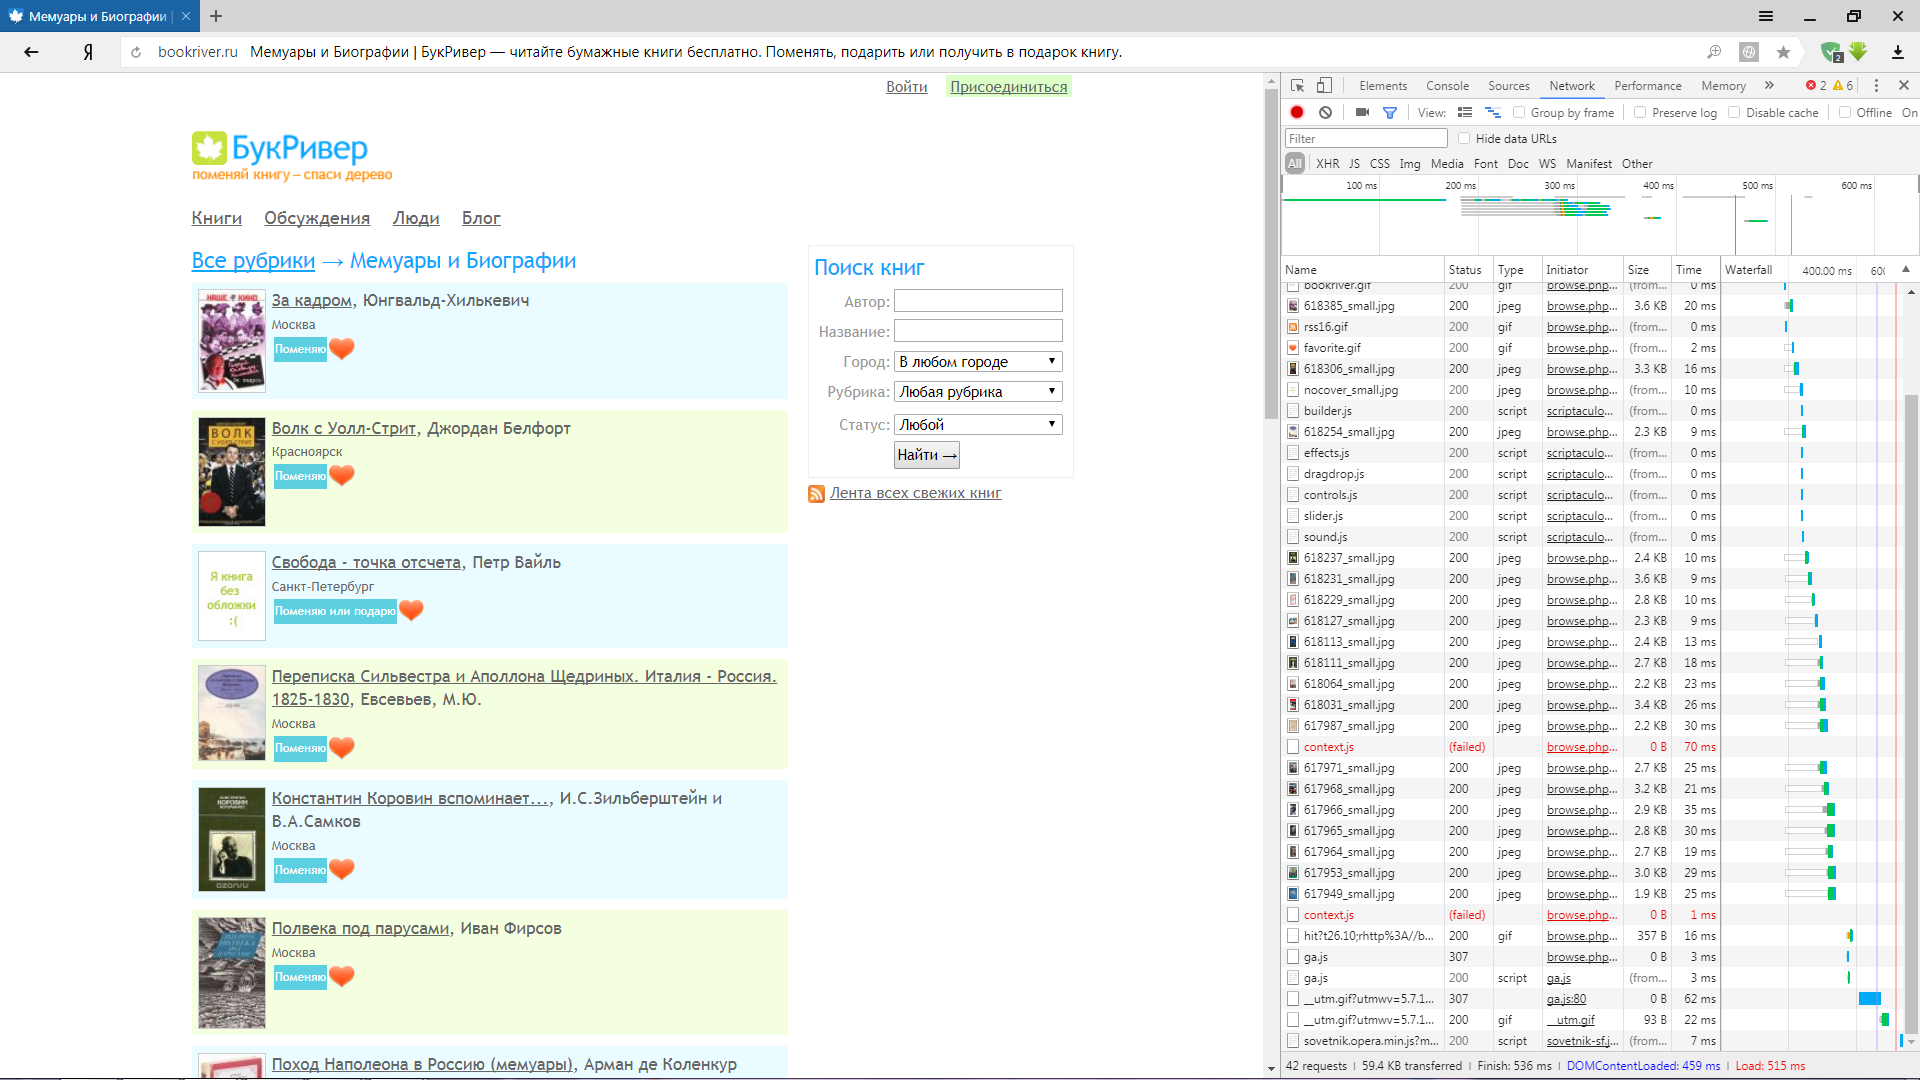Click the heart for Свобода - точка отсчета
Screen dimensions: 1920x1080
[411, 610]
